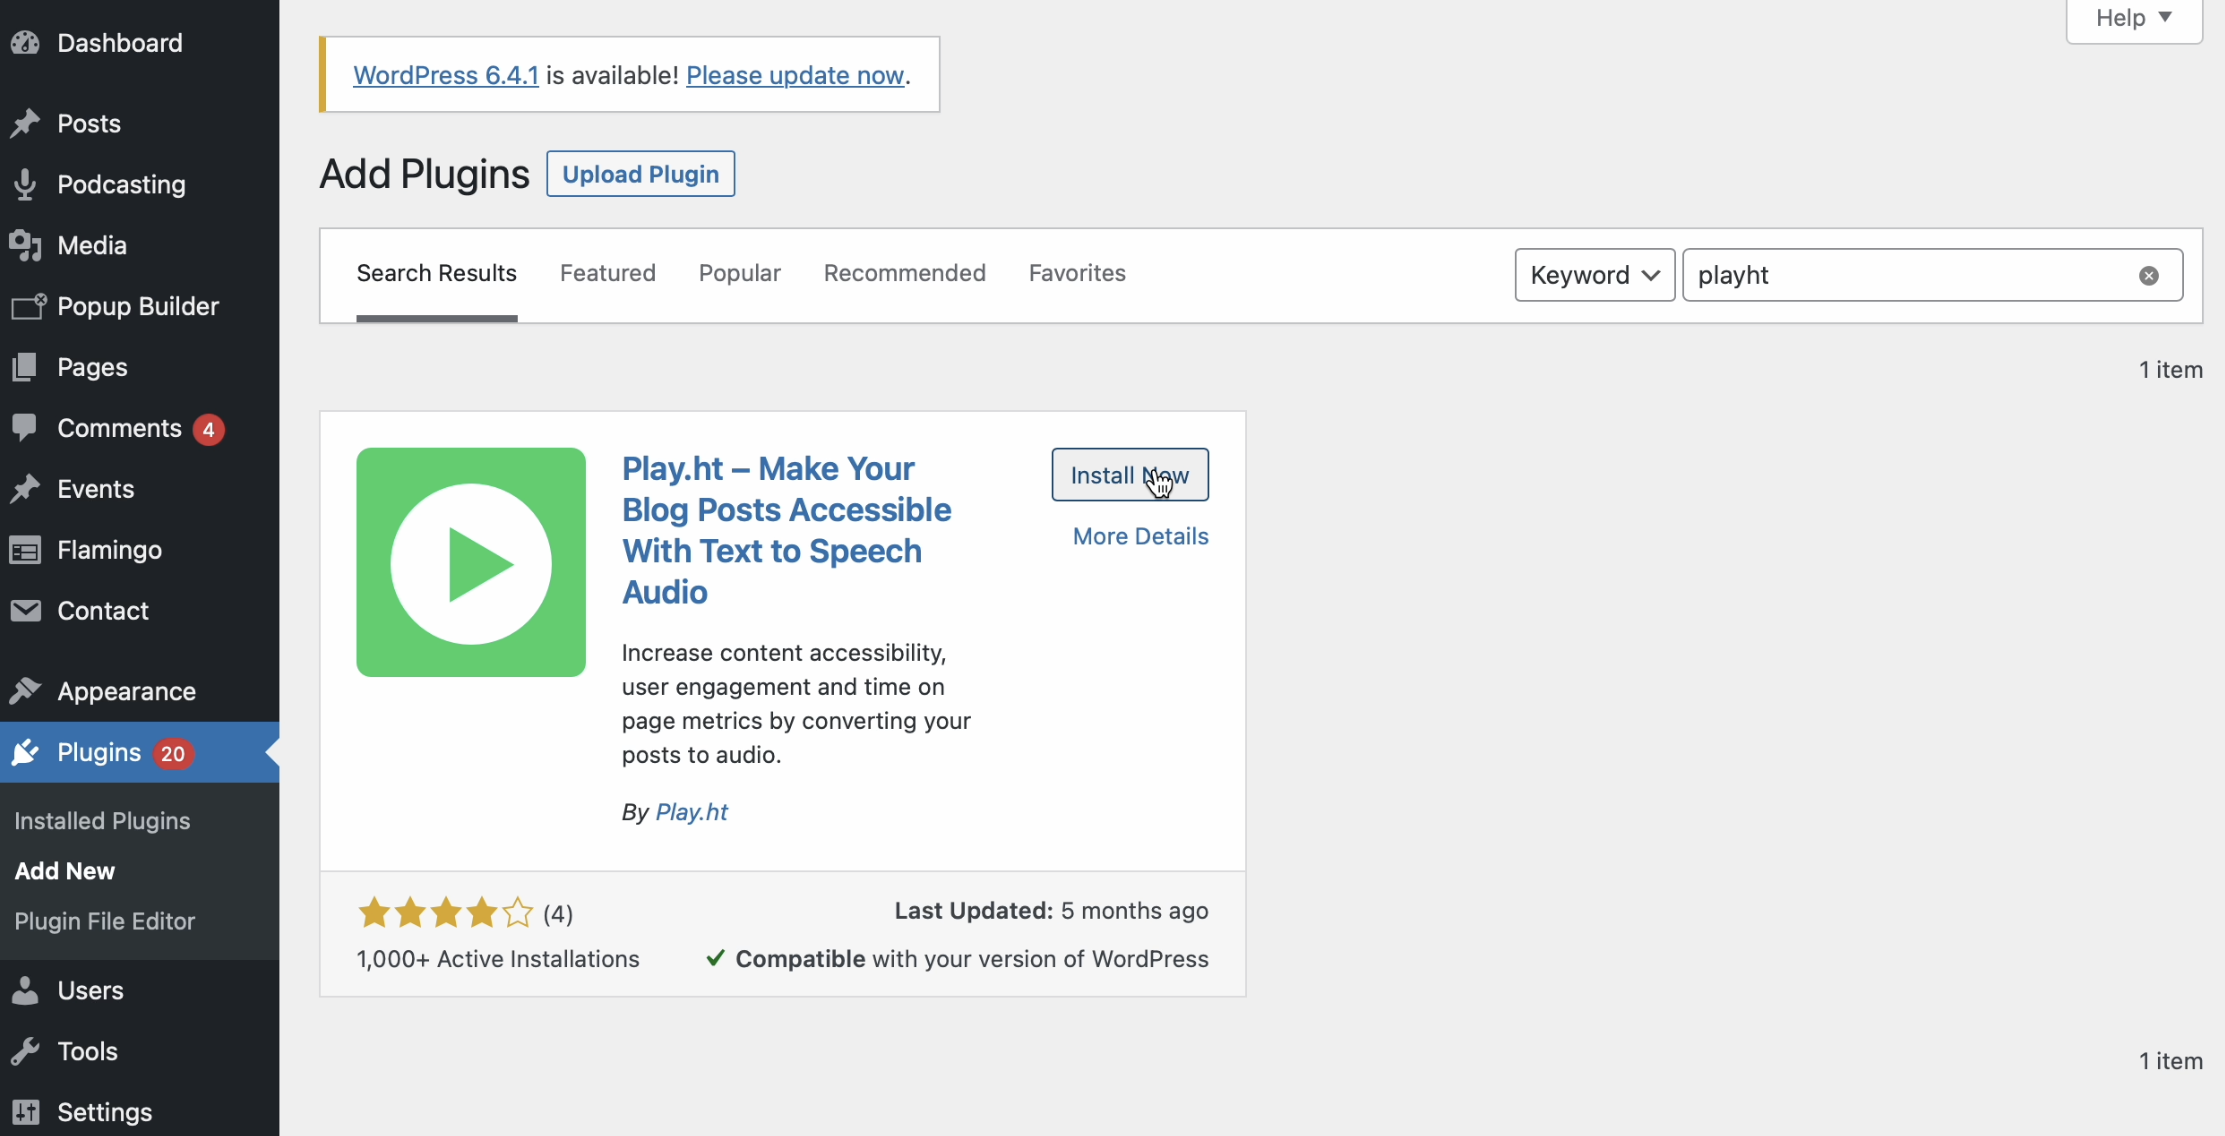The width and height of the screenshot is (2225, 1136).
Task: Click the Compatible checkmark text
Action: pyautogui.click(x=957, y=959)
